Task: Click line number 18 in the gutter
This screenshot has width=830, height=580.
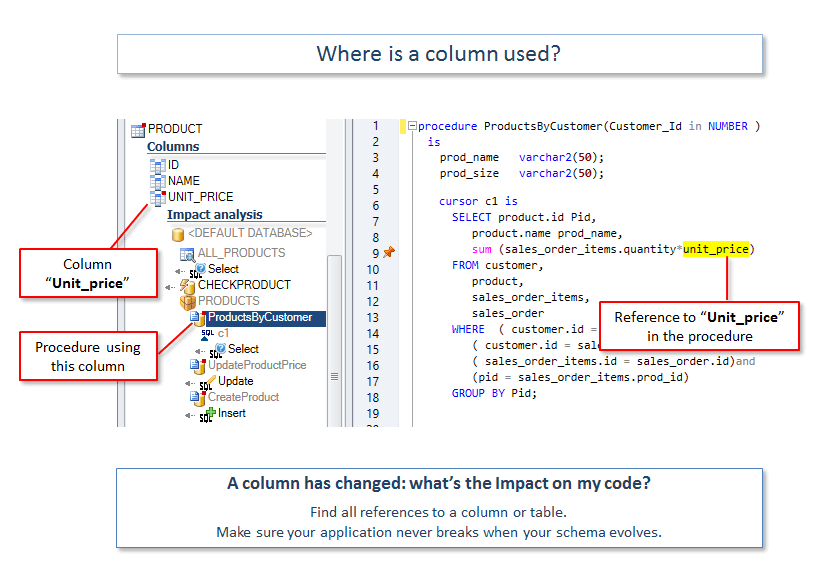Action: click(x=373, y=397)
